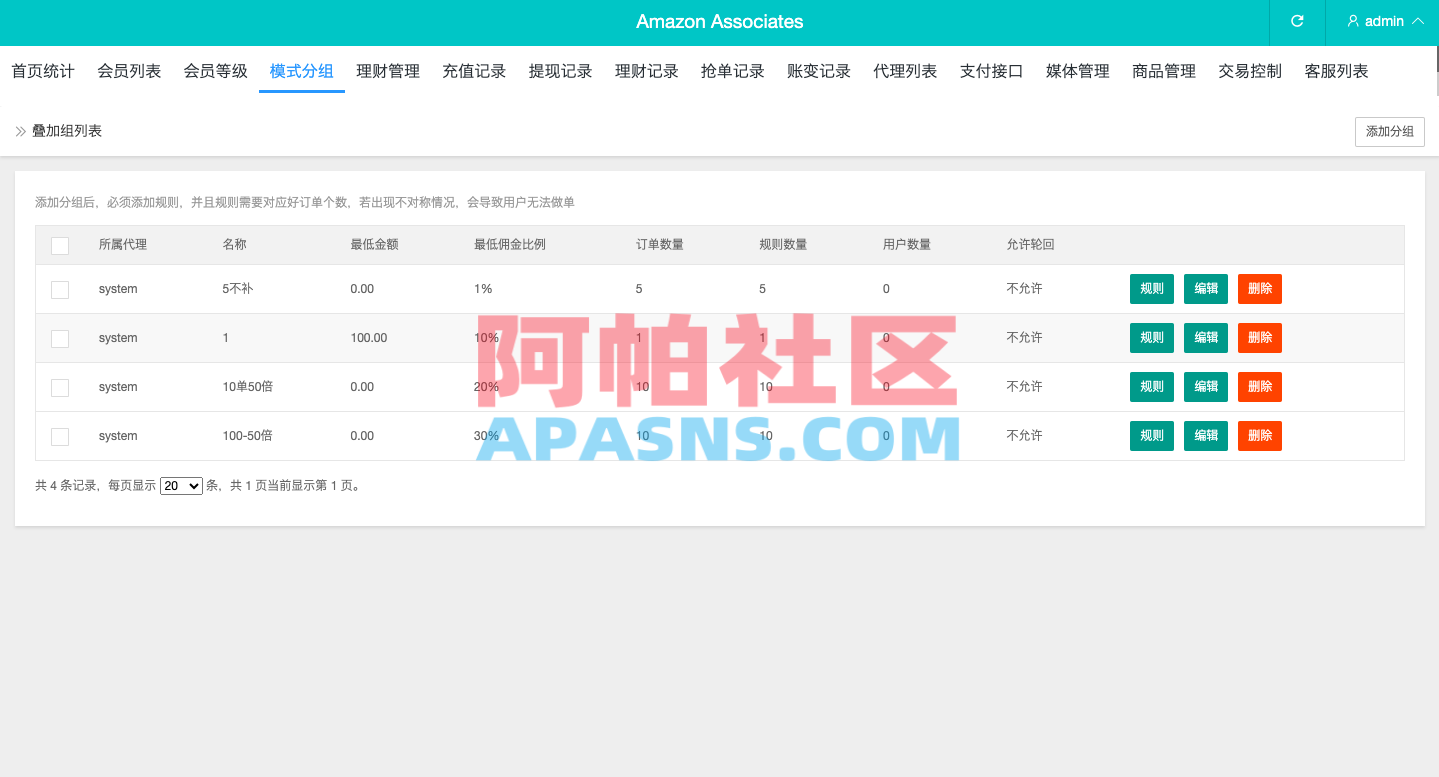
Task: Check the box for the row named 1
Action: pos(60,338)
